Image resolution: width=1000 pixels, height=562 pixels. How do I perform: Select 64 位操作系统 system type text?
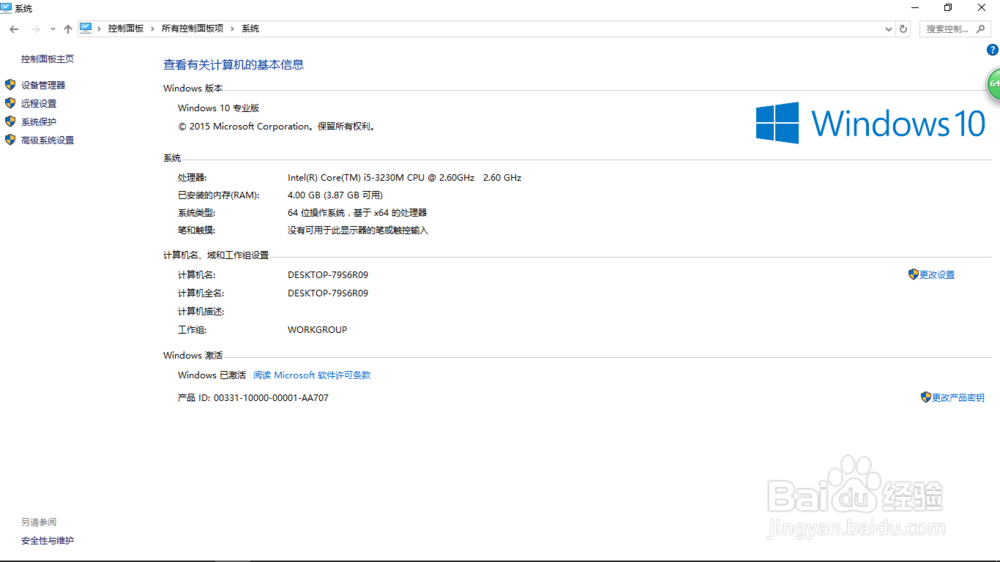(357, 212)
